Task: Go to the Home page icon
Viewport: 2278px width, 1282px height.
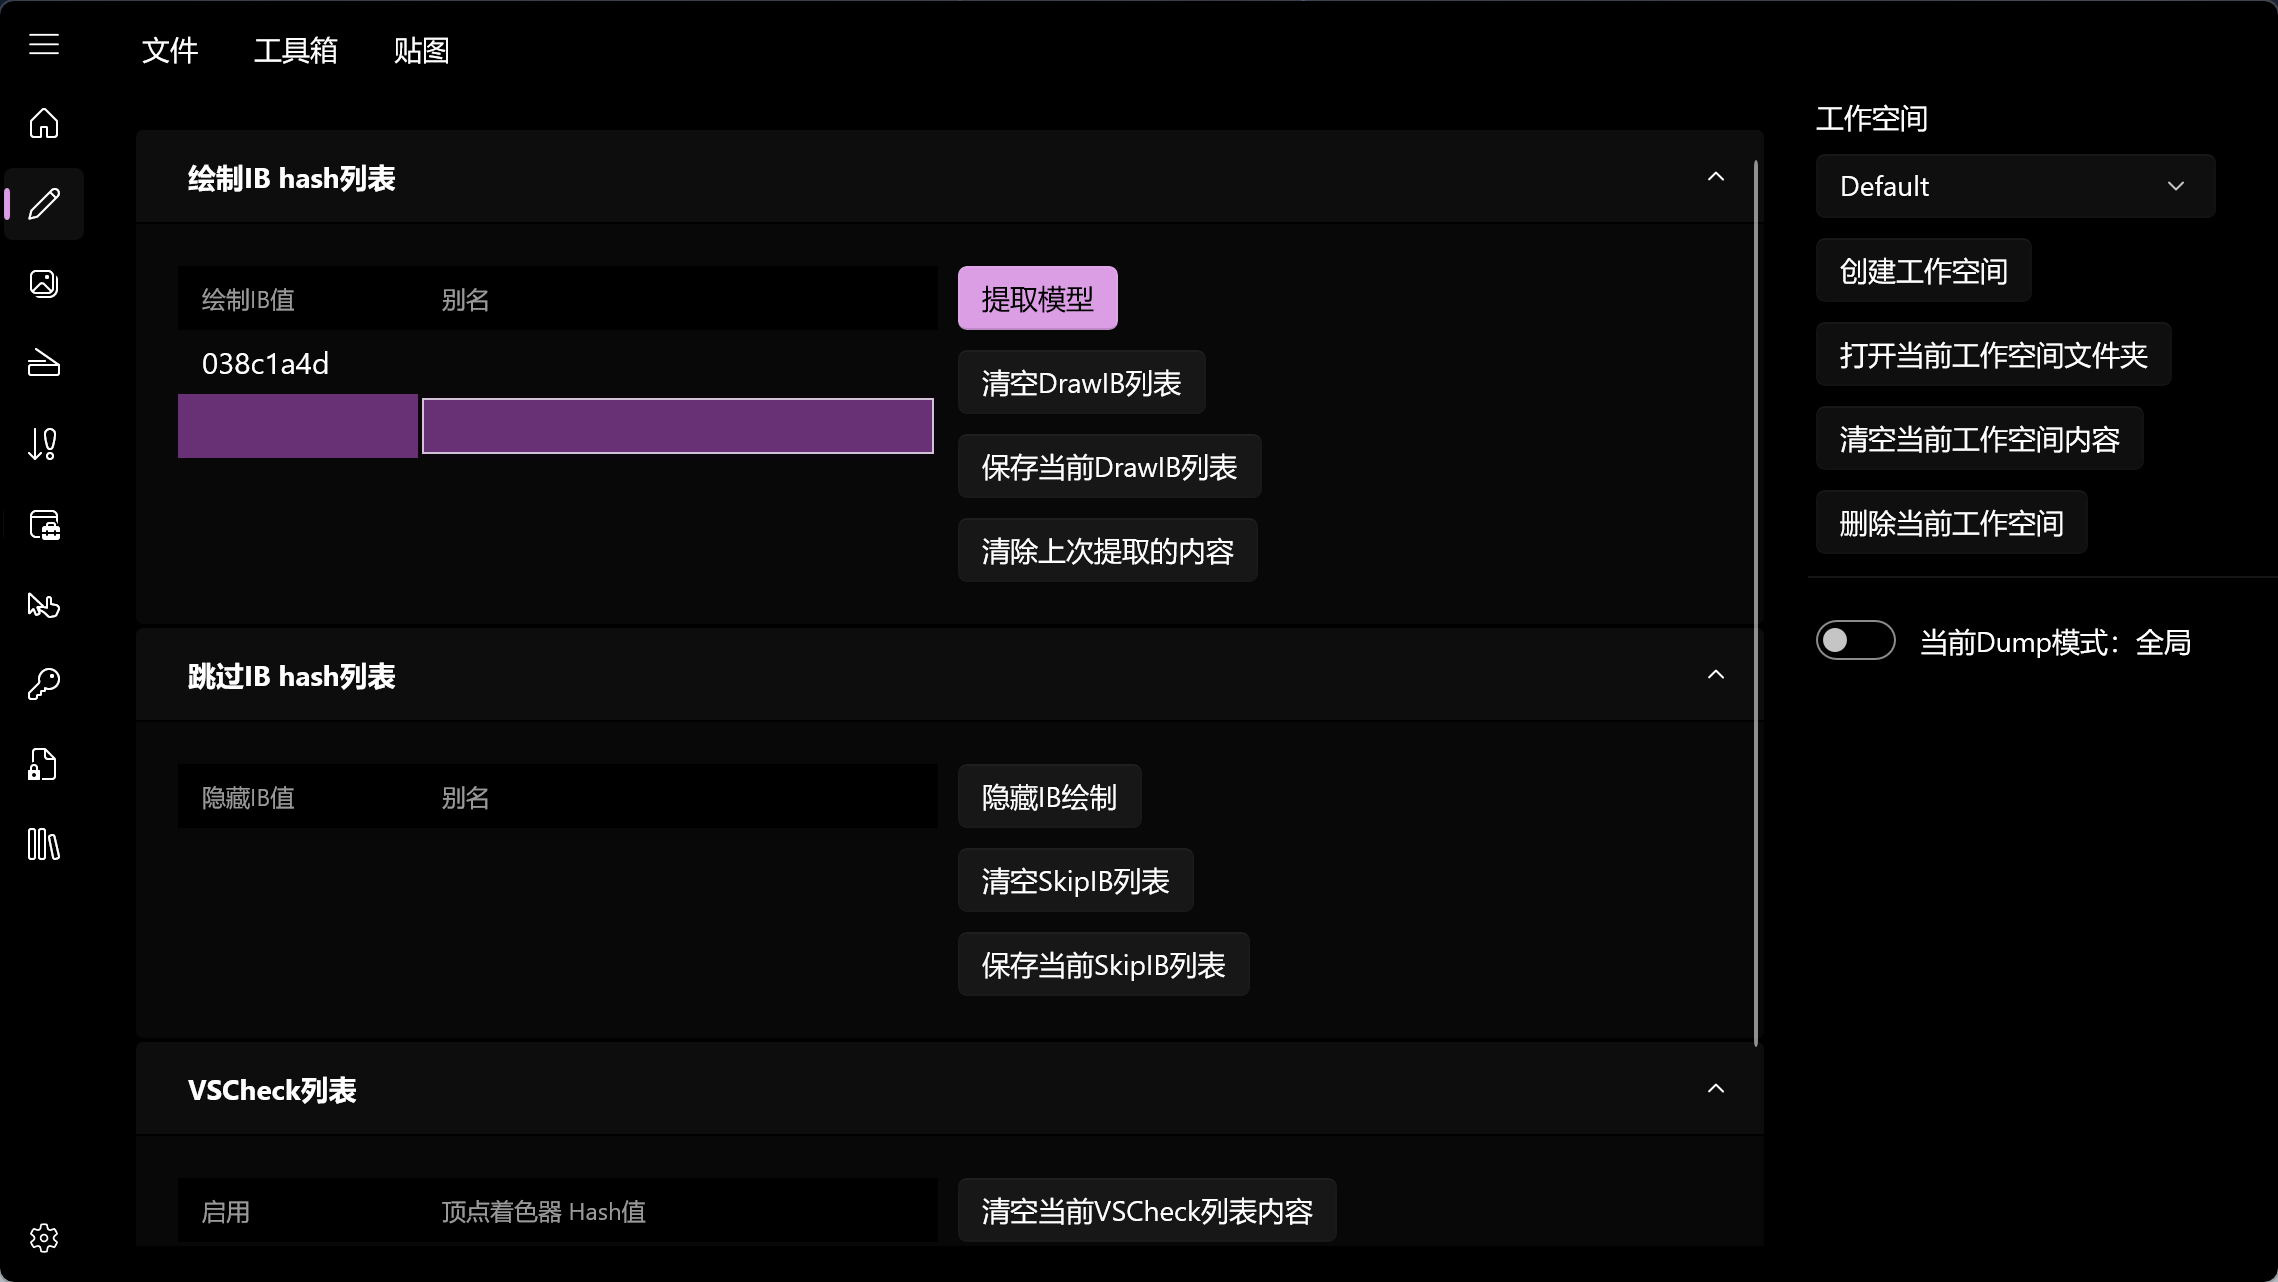Action: [44, 123]
